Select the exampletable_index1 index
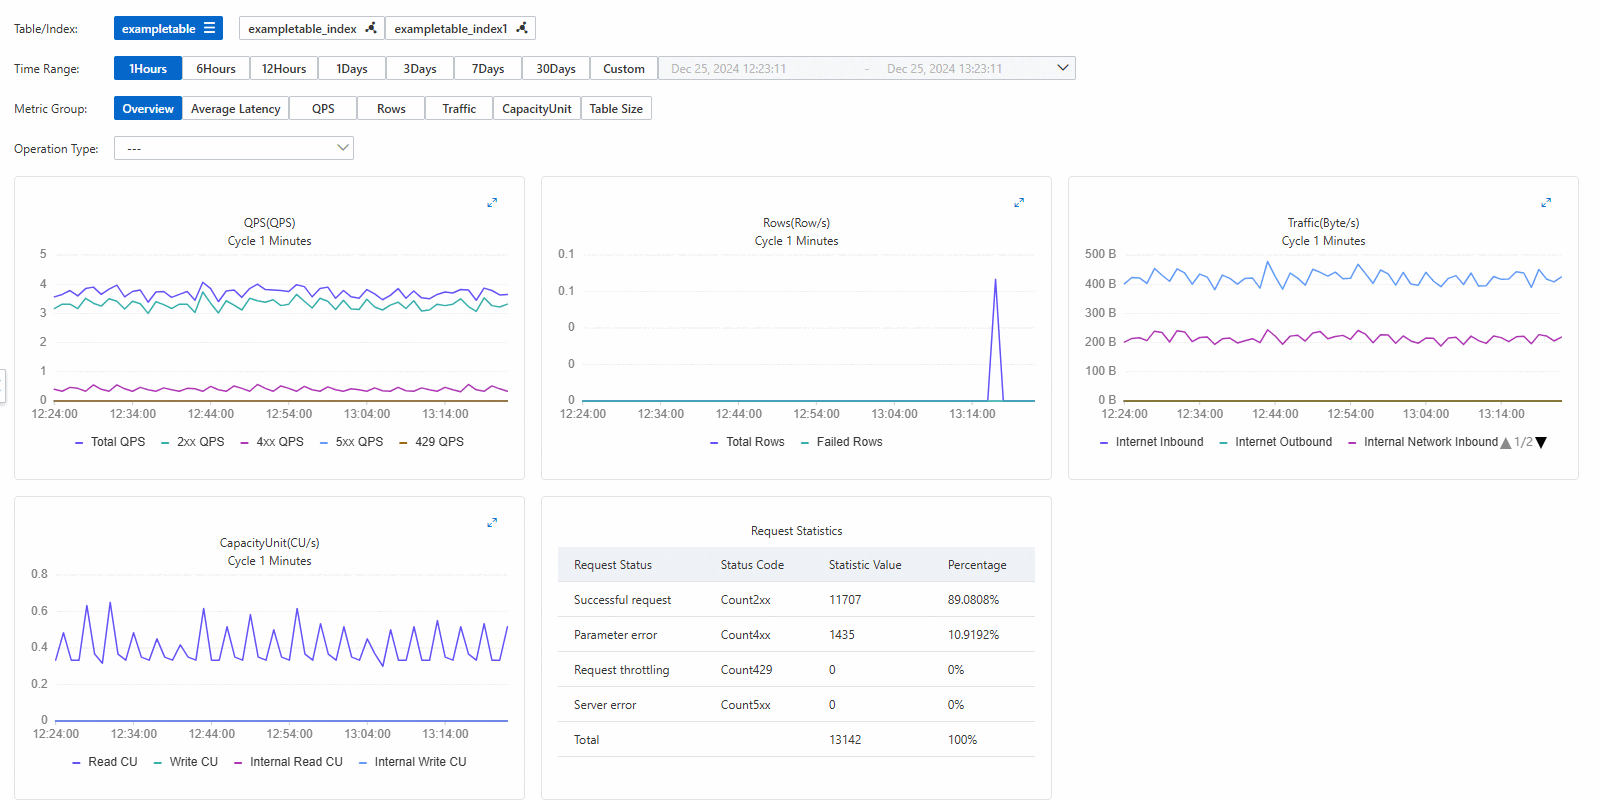1599x800 pixels. click(460, 28)
